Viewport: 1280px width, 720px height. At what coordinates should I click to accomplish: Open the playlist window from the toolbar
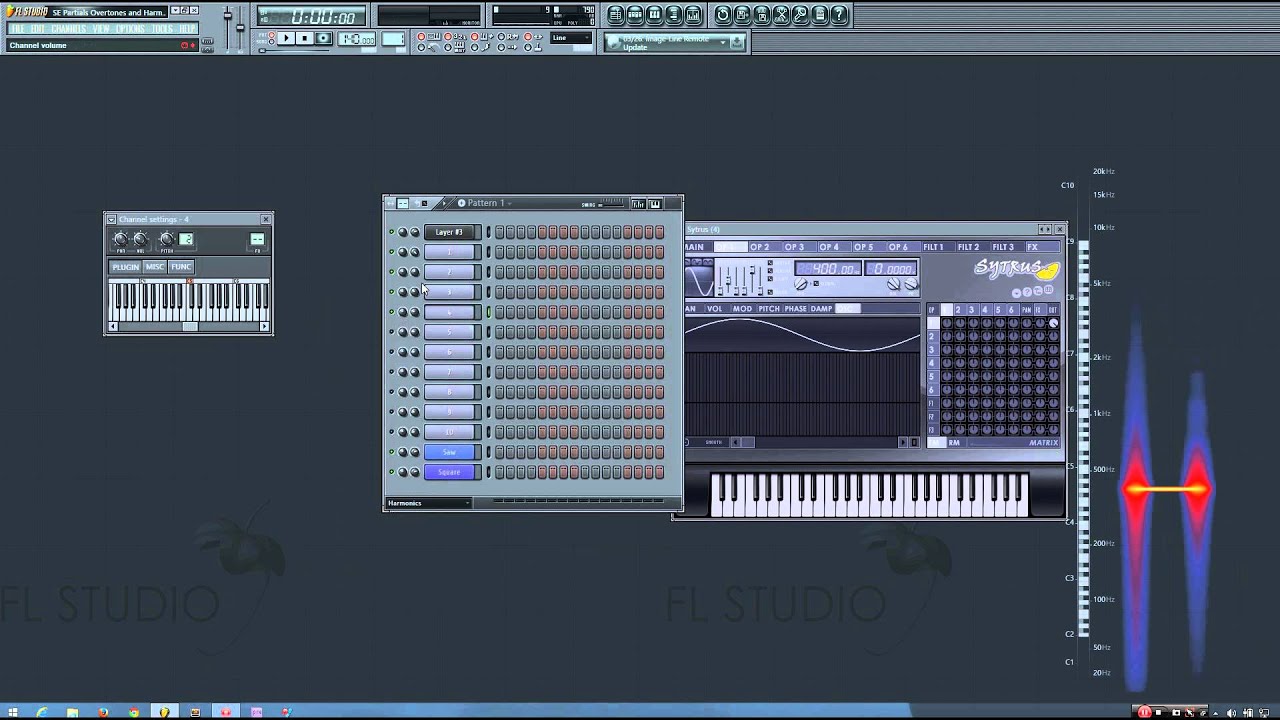click(x=616, y=15)
